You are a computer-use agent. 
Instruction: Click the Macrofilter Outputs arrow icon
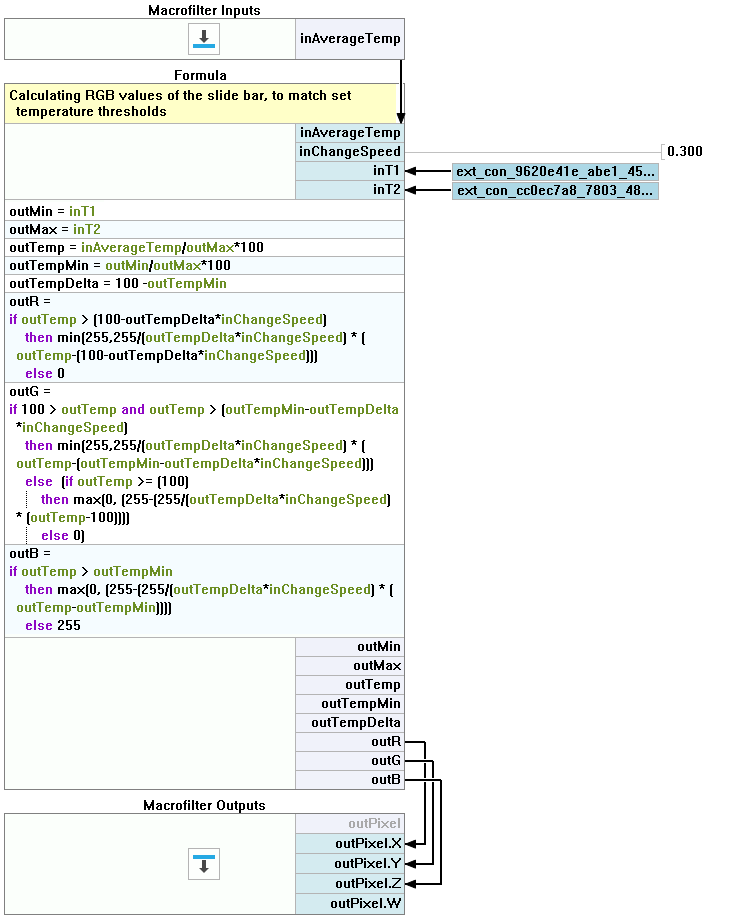(x=204, y=863)
